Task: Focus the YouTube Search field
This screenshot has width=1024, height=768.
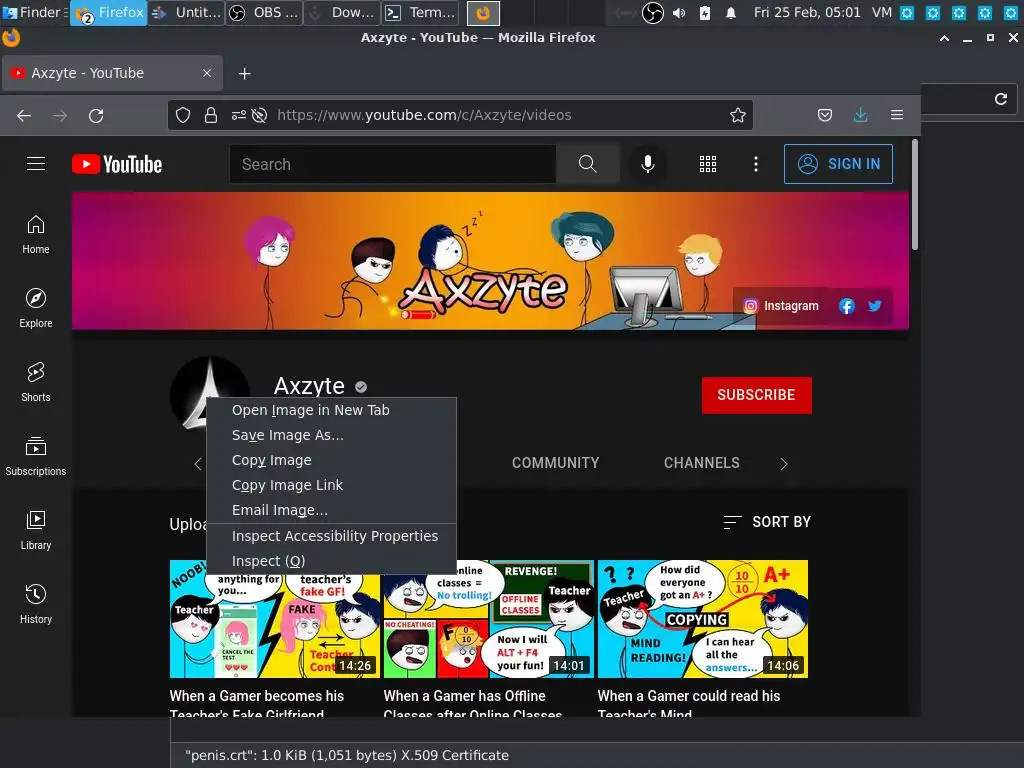Action: [x=393, y=165]
